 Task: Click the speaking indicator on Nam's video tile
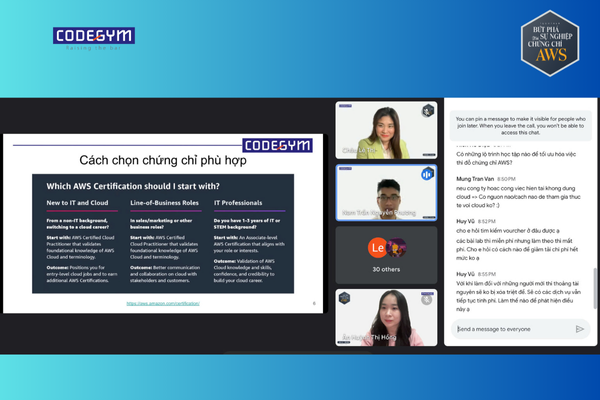pyautogui.click(x=427, y=174)
